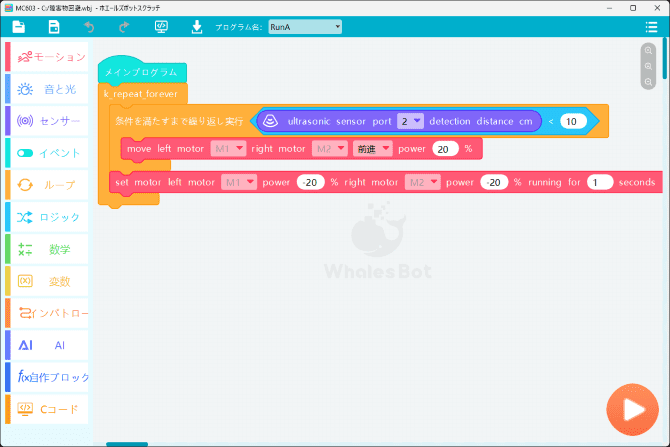This screenshot has width=670, height=447.
Task: Undo the last action
Action: 89,27
